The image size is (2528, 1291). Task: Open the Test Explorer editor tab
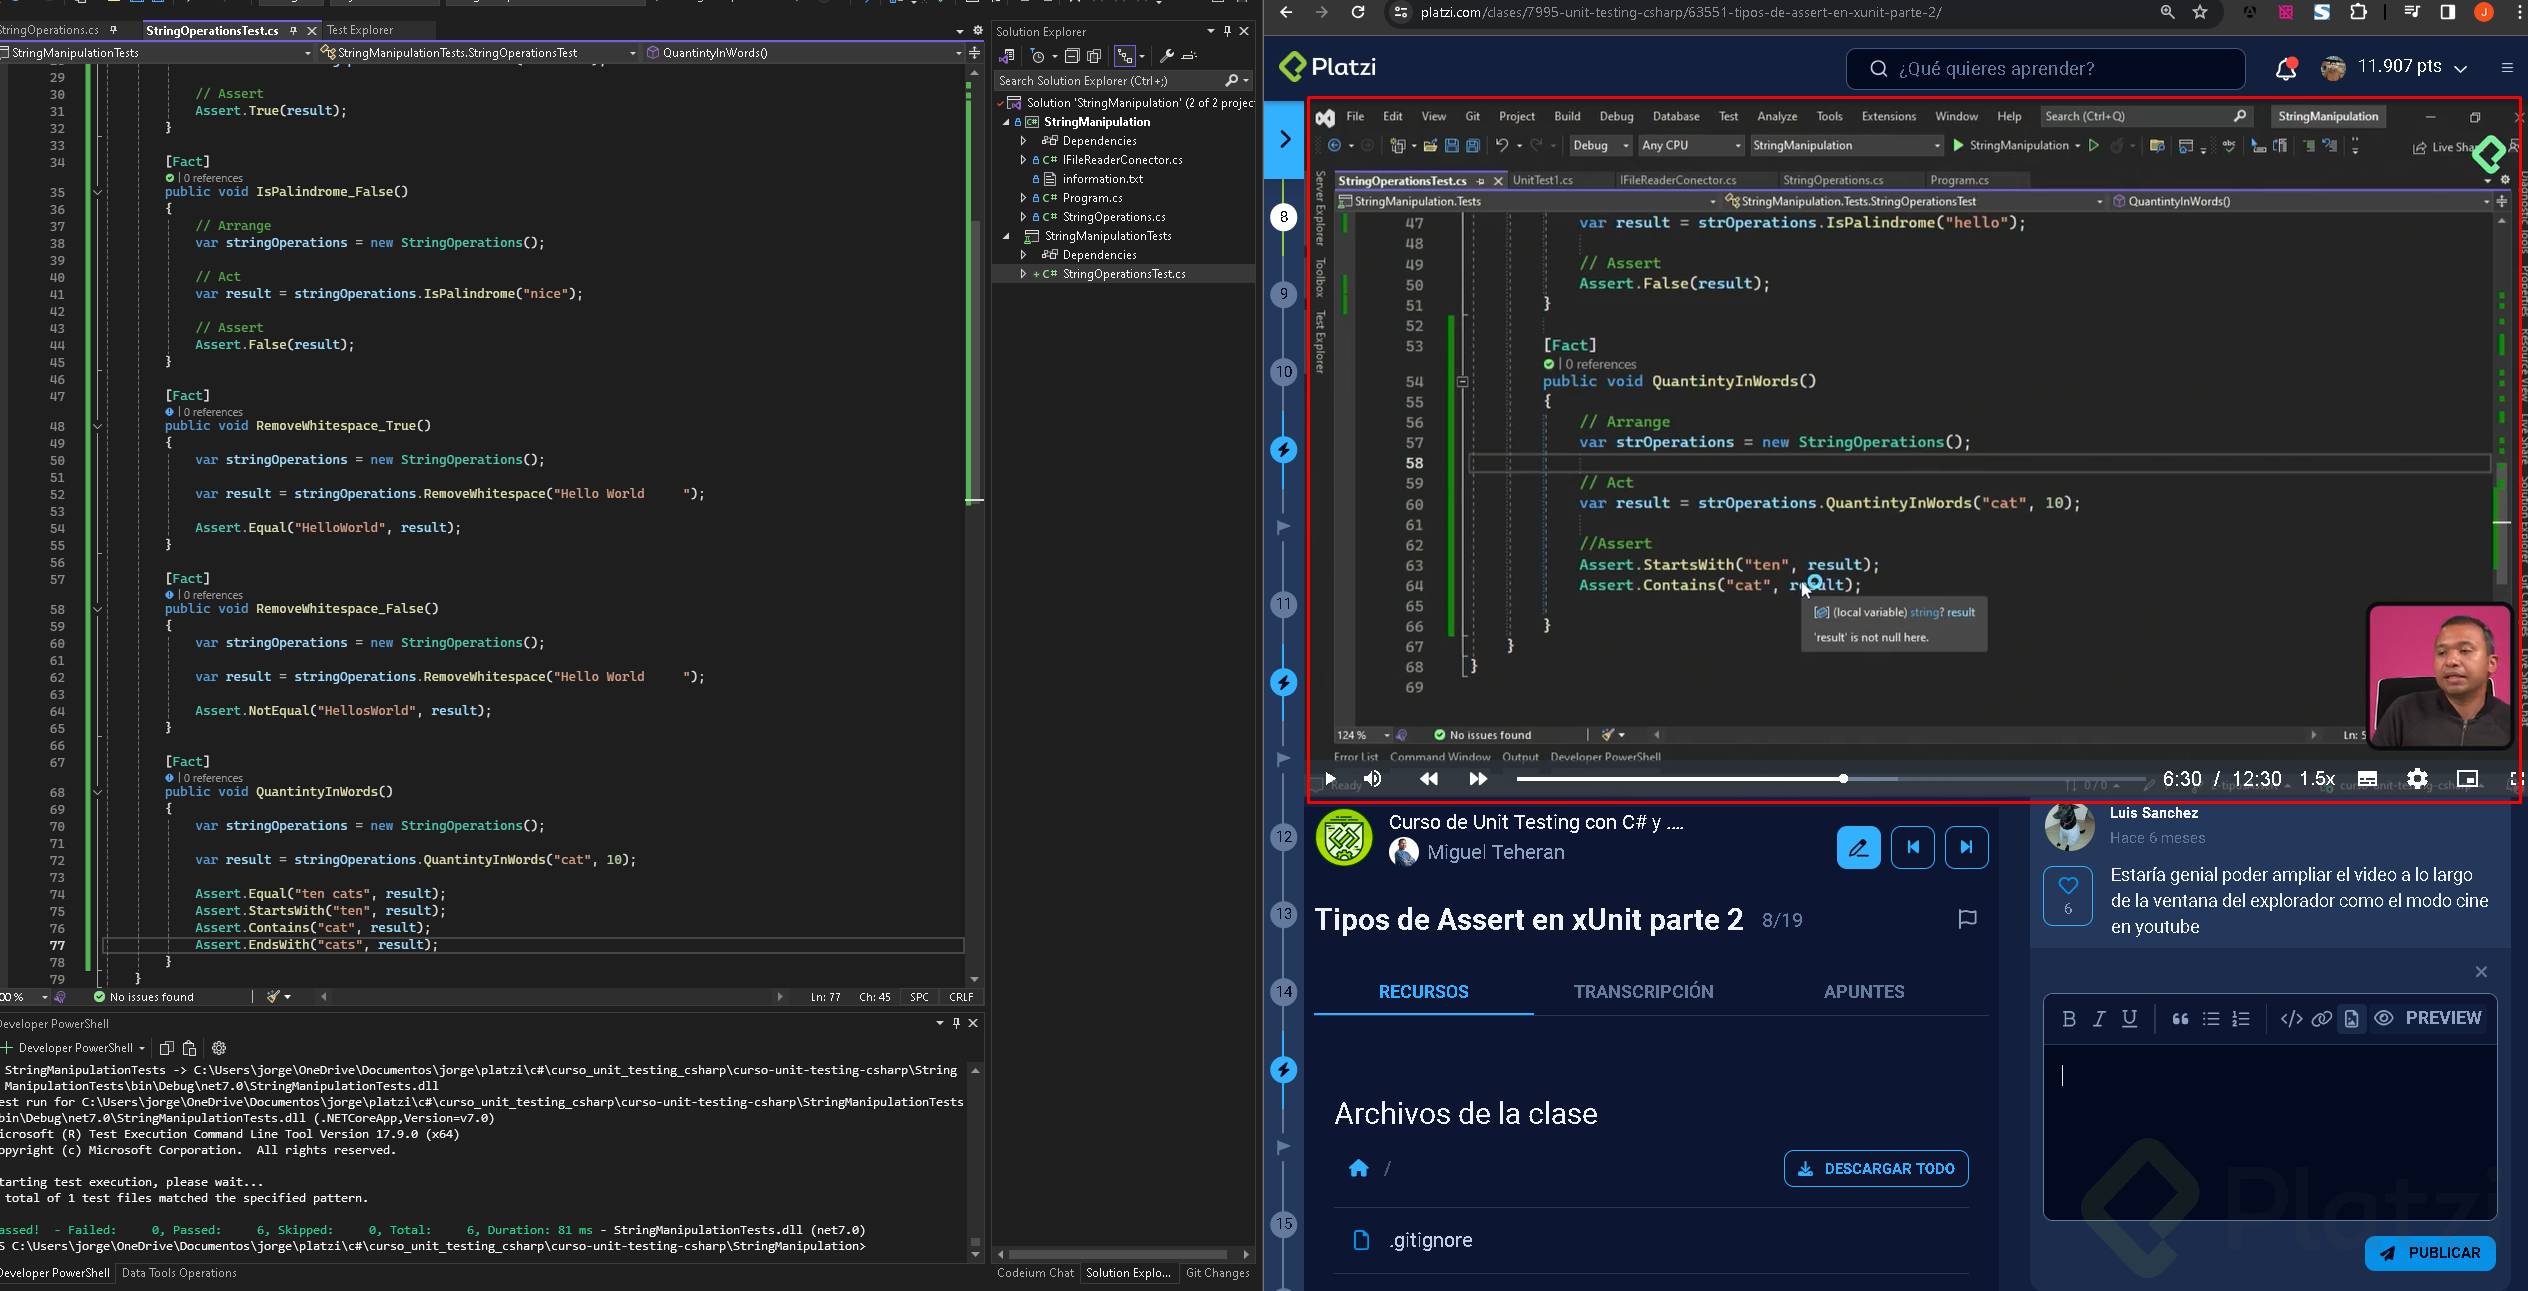(360, 30)
